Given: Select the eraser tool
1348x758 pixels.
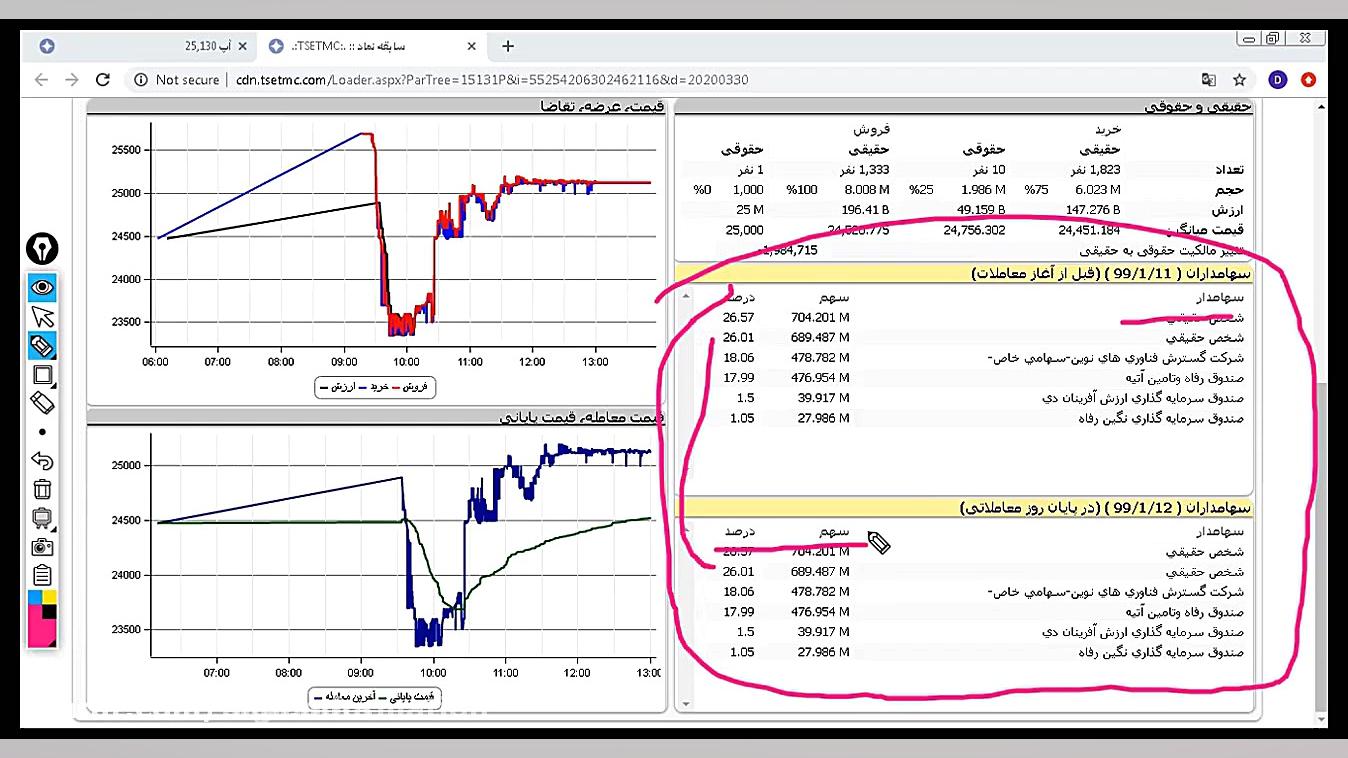Looking at the screenshot, I should 42,403.
